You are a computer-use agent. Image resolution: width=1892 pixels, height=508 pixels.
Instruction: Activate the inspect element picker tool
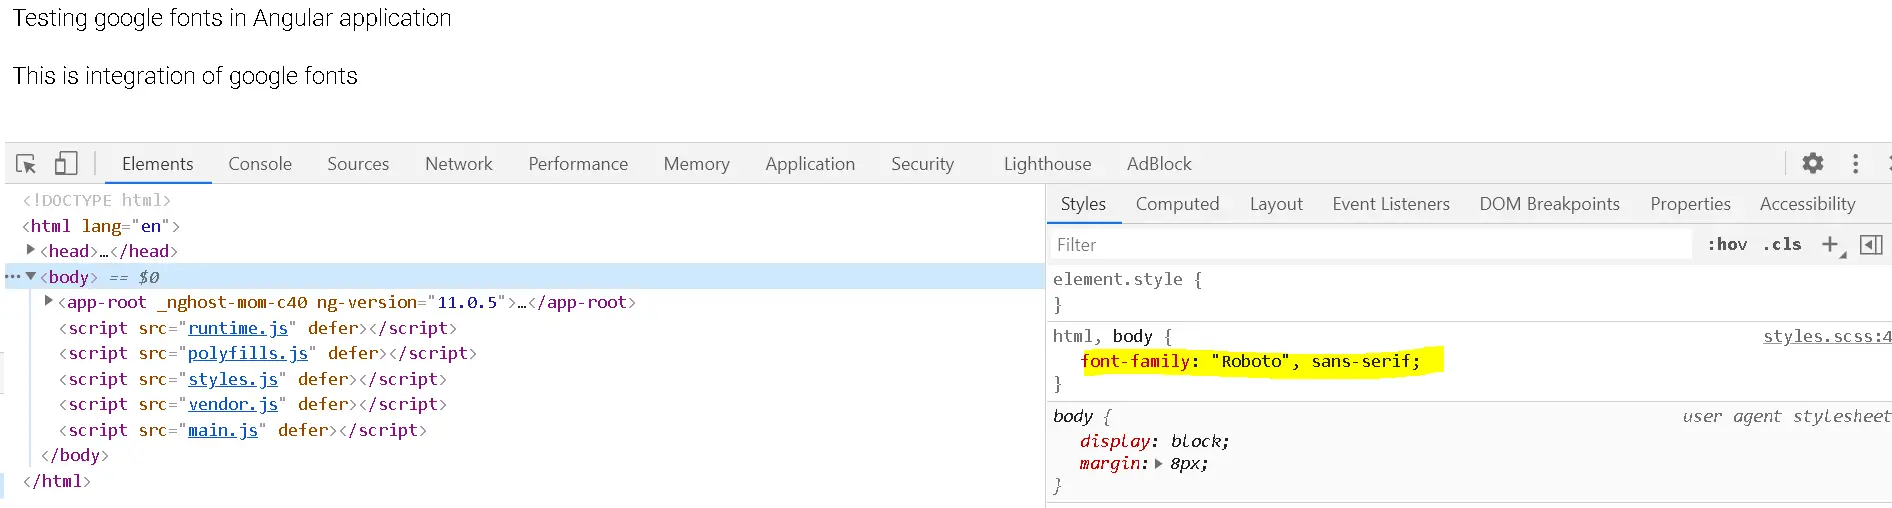click(x=26, y=164)
